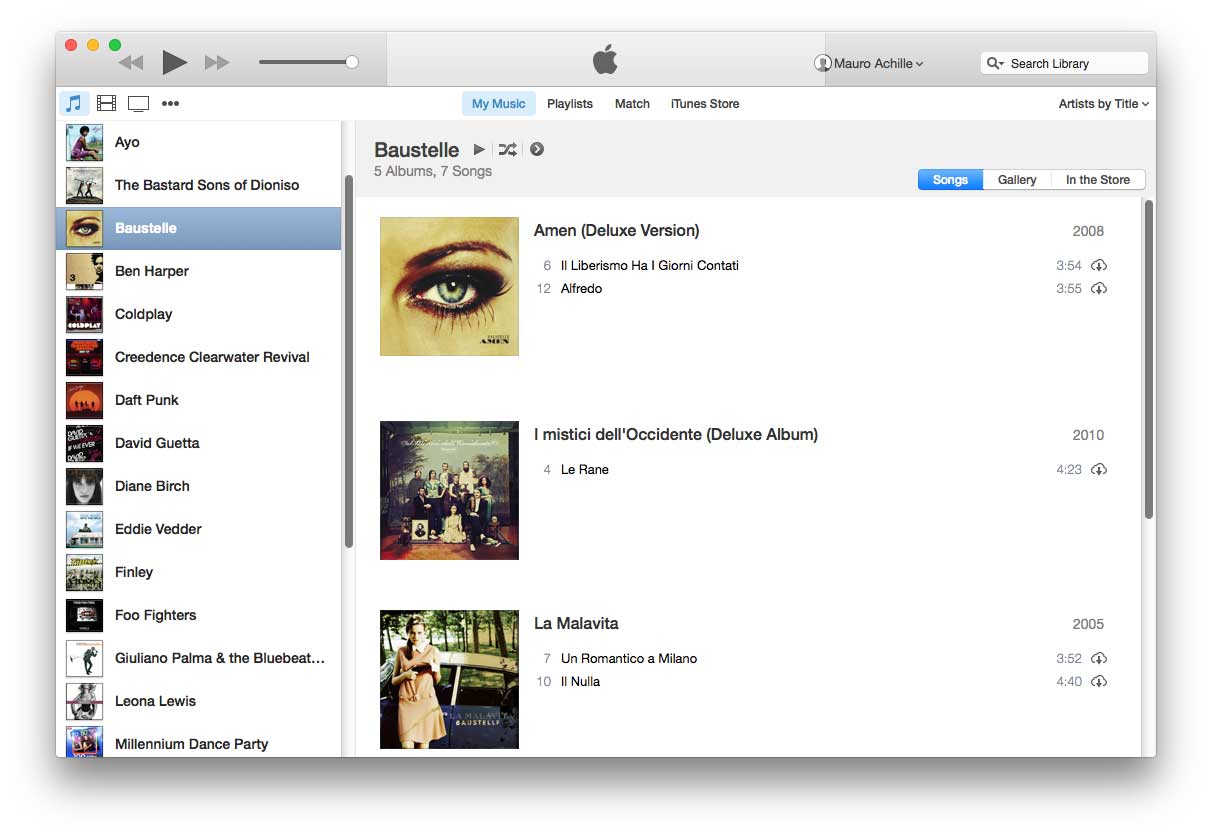Select Coldplay artist
1212x837 pixels.
(x=198, y=314)
